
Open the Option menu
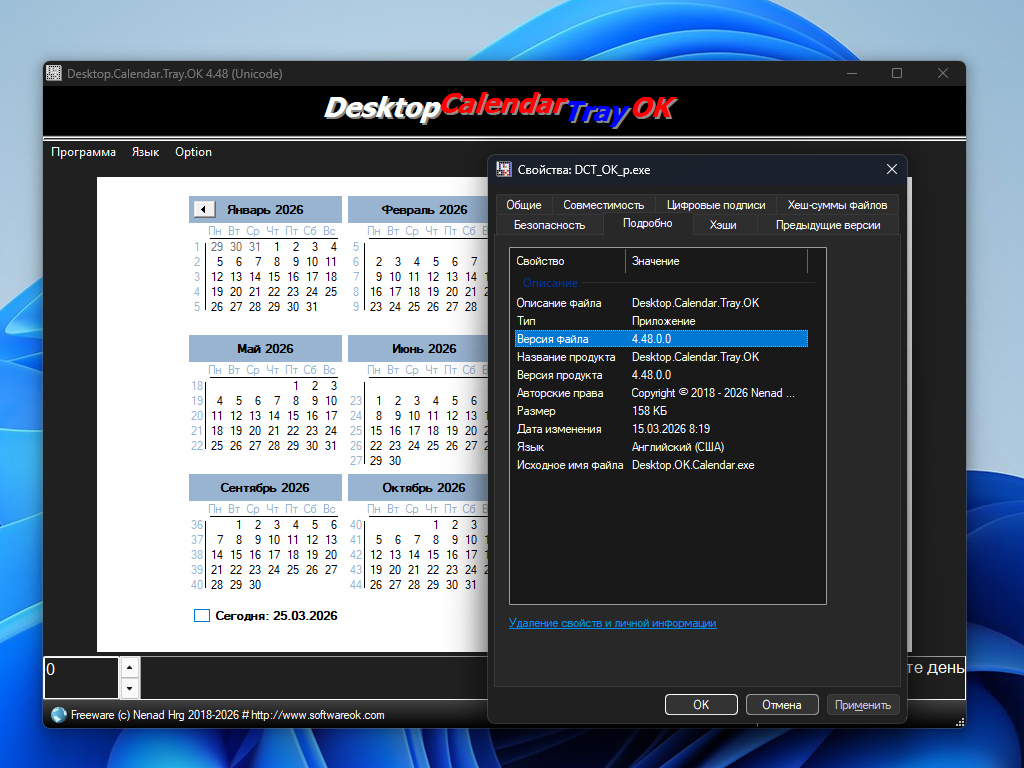[193, 152]
